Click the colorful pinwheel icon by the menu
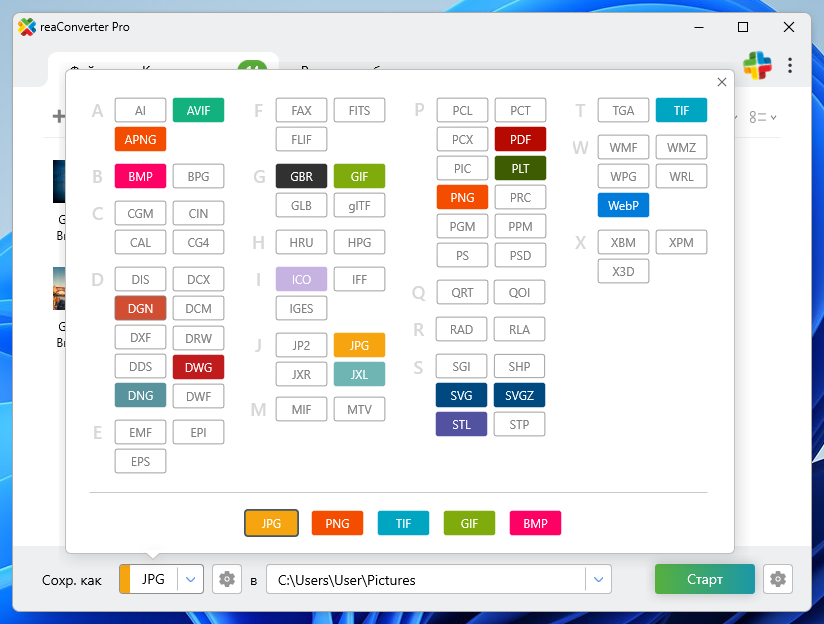Image resolution: width=824 pixels, height=624 pixels. pos(757,66)
